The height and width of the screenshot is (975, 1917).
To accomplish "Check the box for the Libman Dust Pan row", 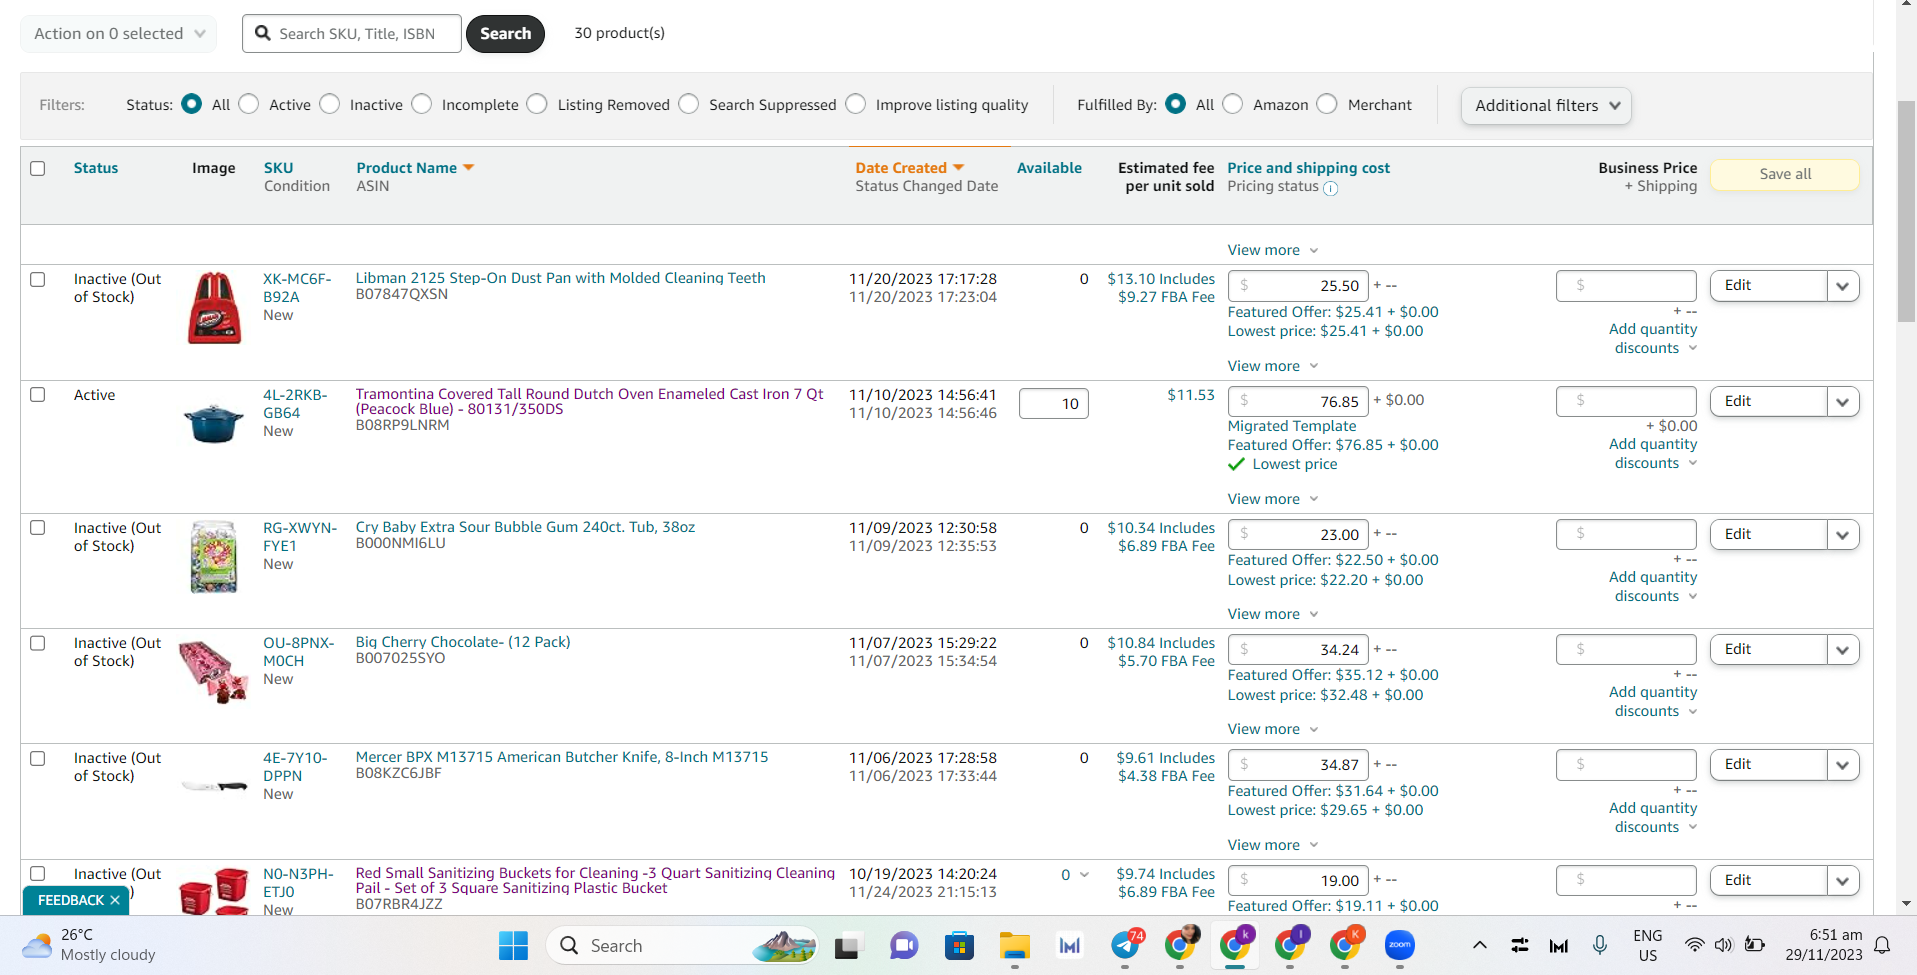I will click(38, 279).
